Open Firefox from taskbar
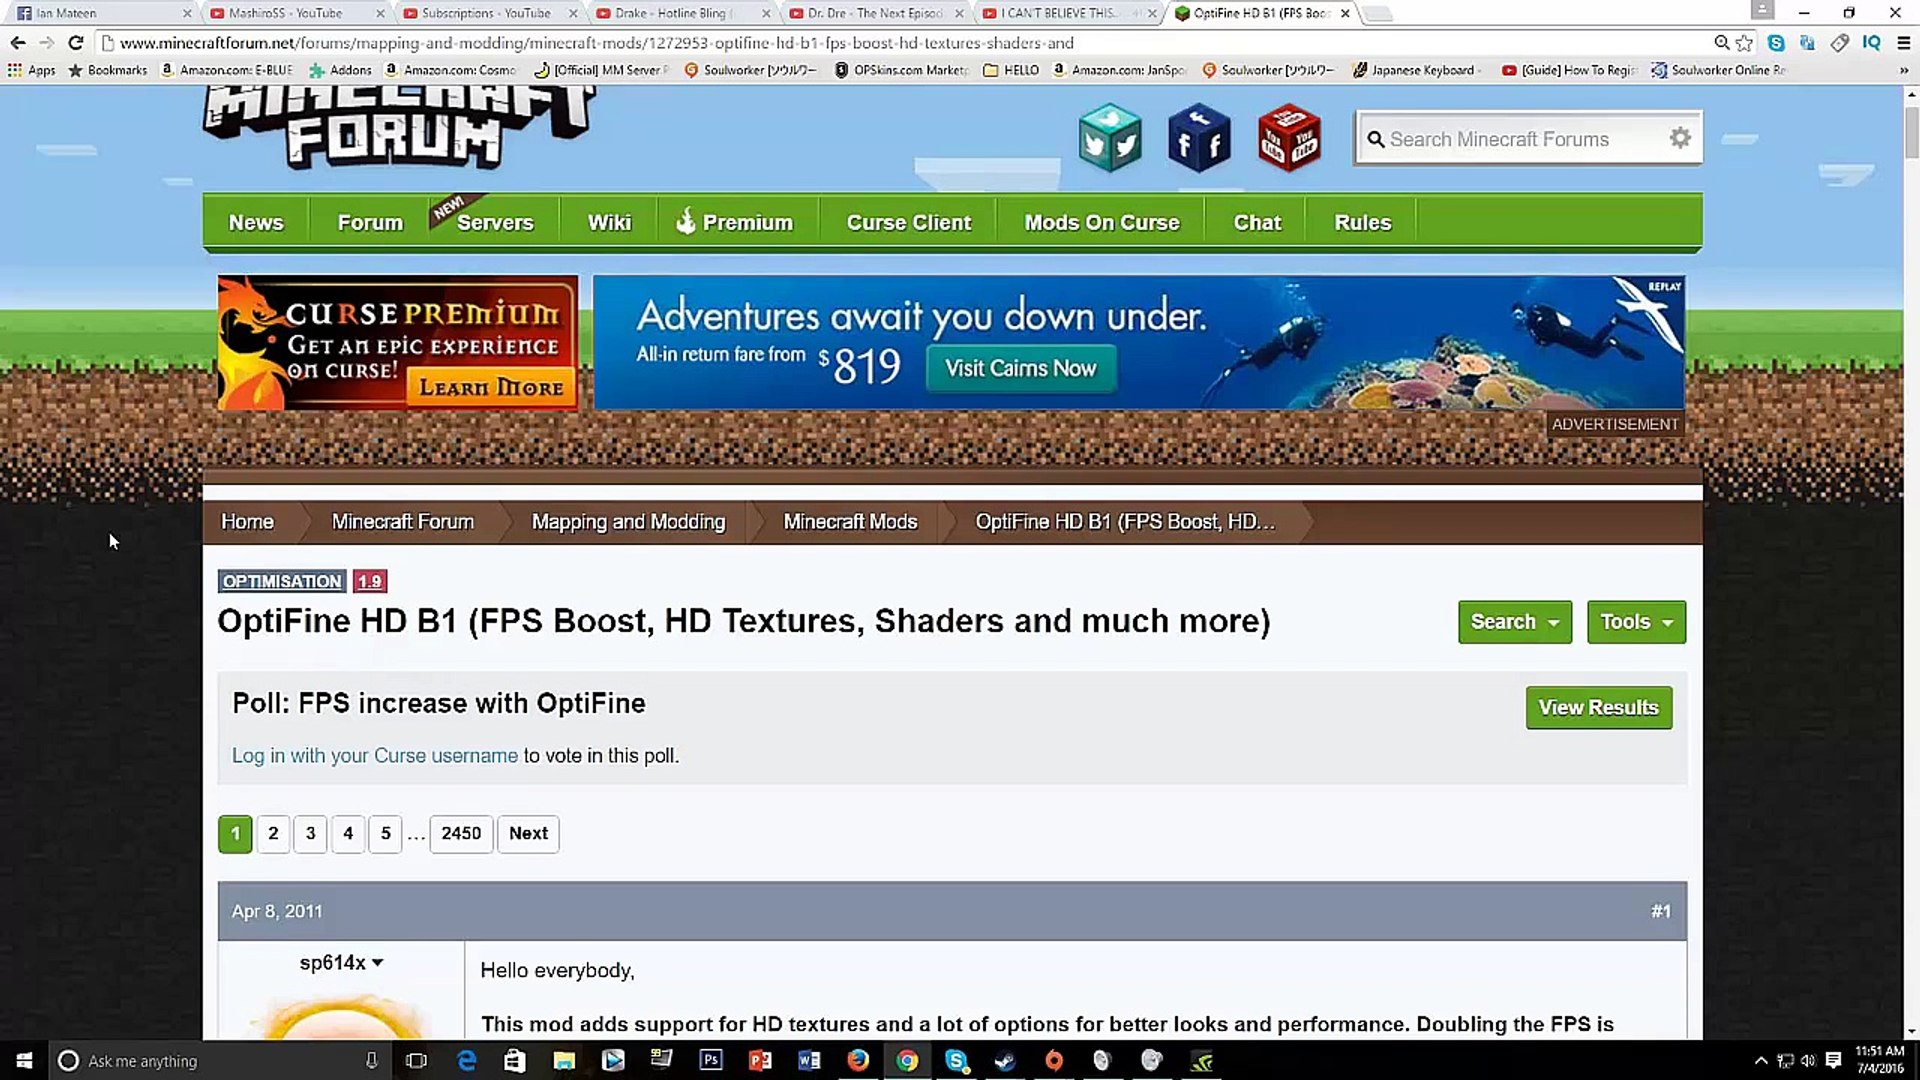Screen dimensions: 1920x1080 [x=858, y=1060]
